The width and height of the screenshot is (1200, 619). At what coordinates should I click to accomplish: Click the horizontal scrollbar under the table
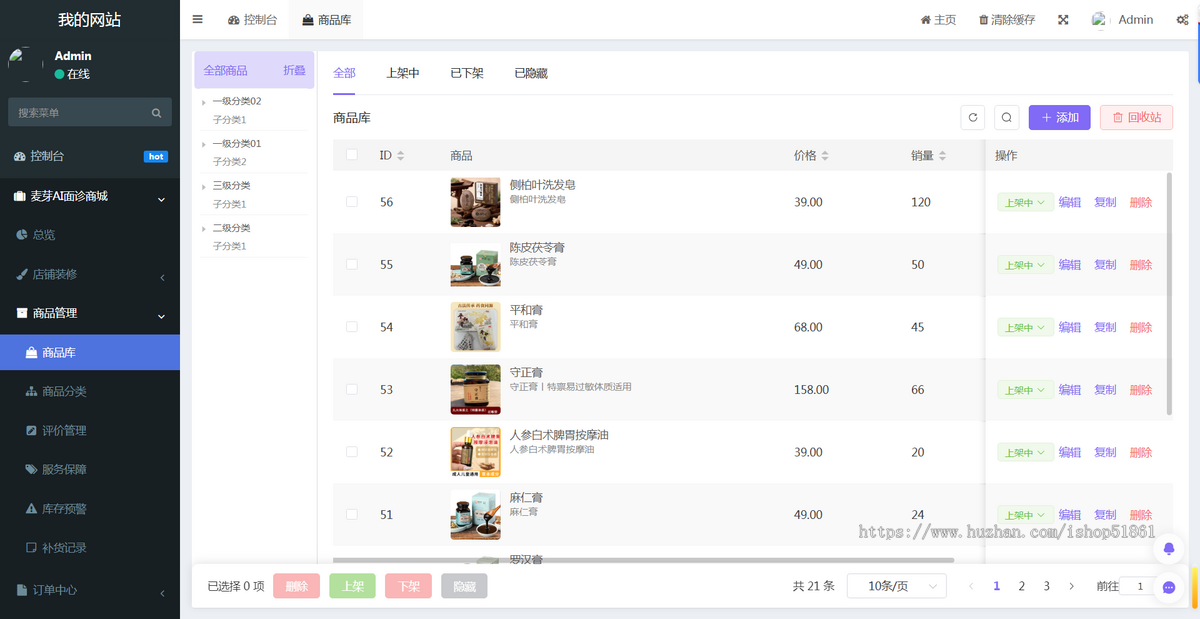[643, 561]
